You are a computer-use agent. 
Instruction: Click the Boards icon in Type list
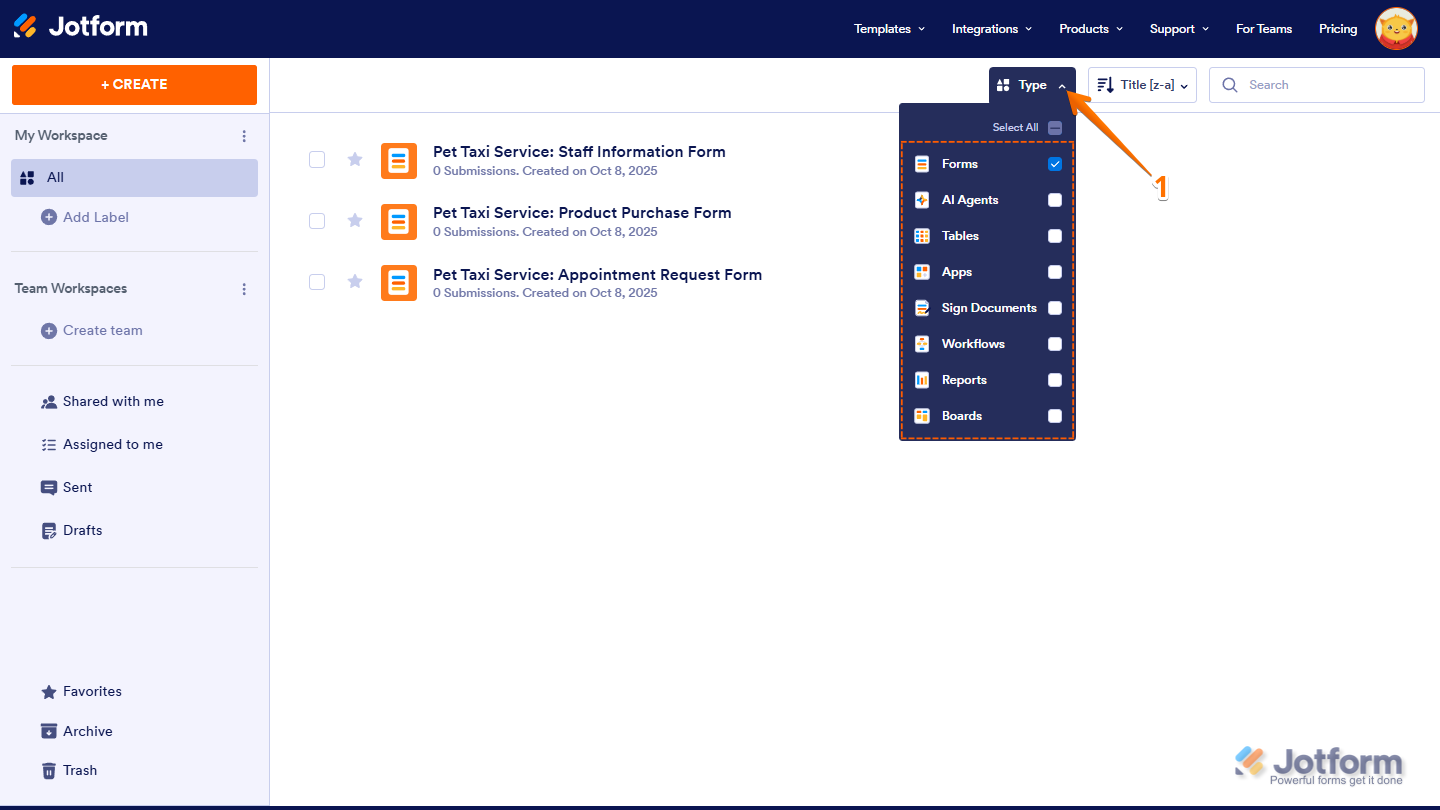click(922, 416)
